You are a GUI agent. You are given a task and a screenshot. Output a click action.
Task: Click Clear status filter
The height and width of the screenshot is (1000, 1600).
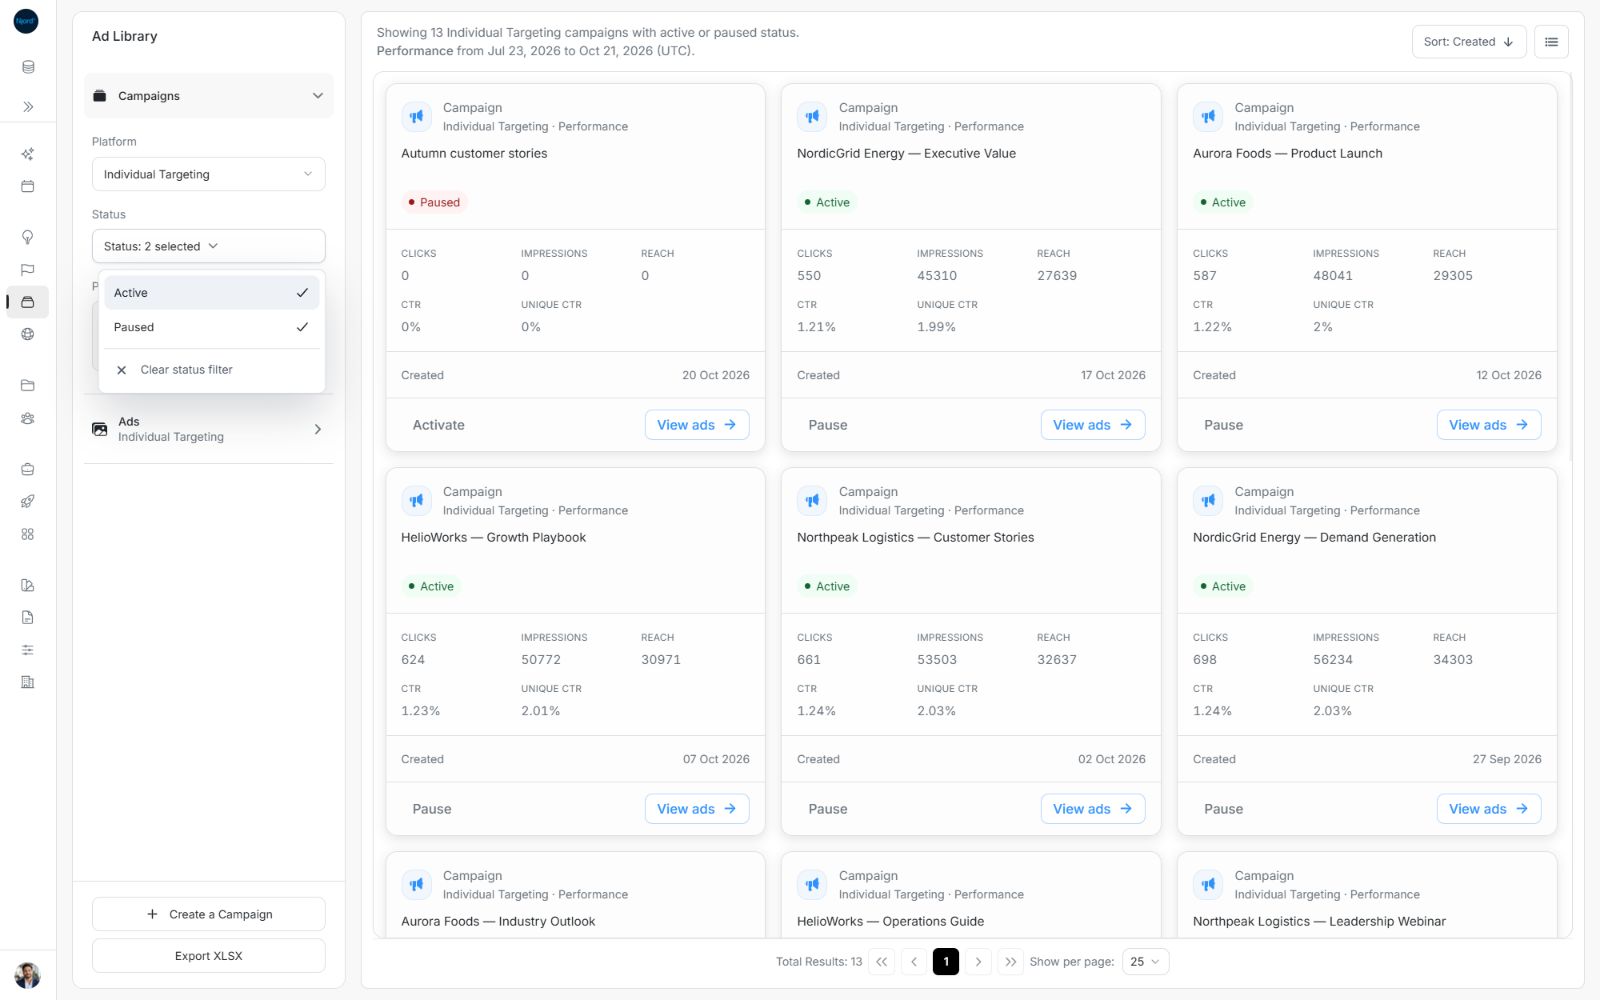(211, 370)
